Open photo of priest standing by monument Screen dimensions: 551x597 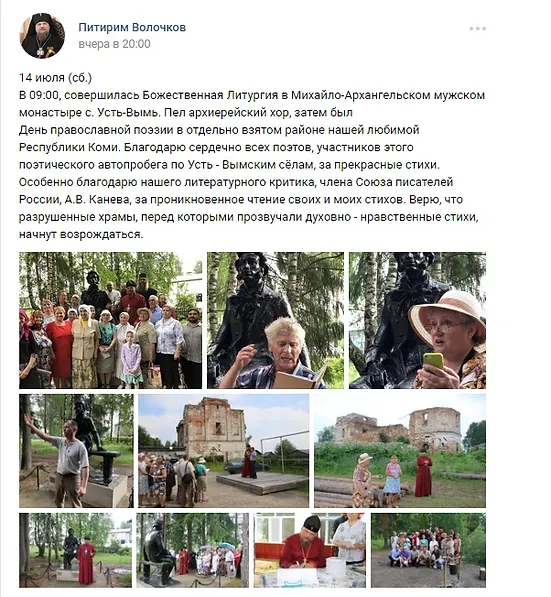coord(75,550)
